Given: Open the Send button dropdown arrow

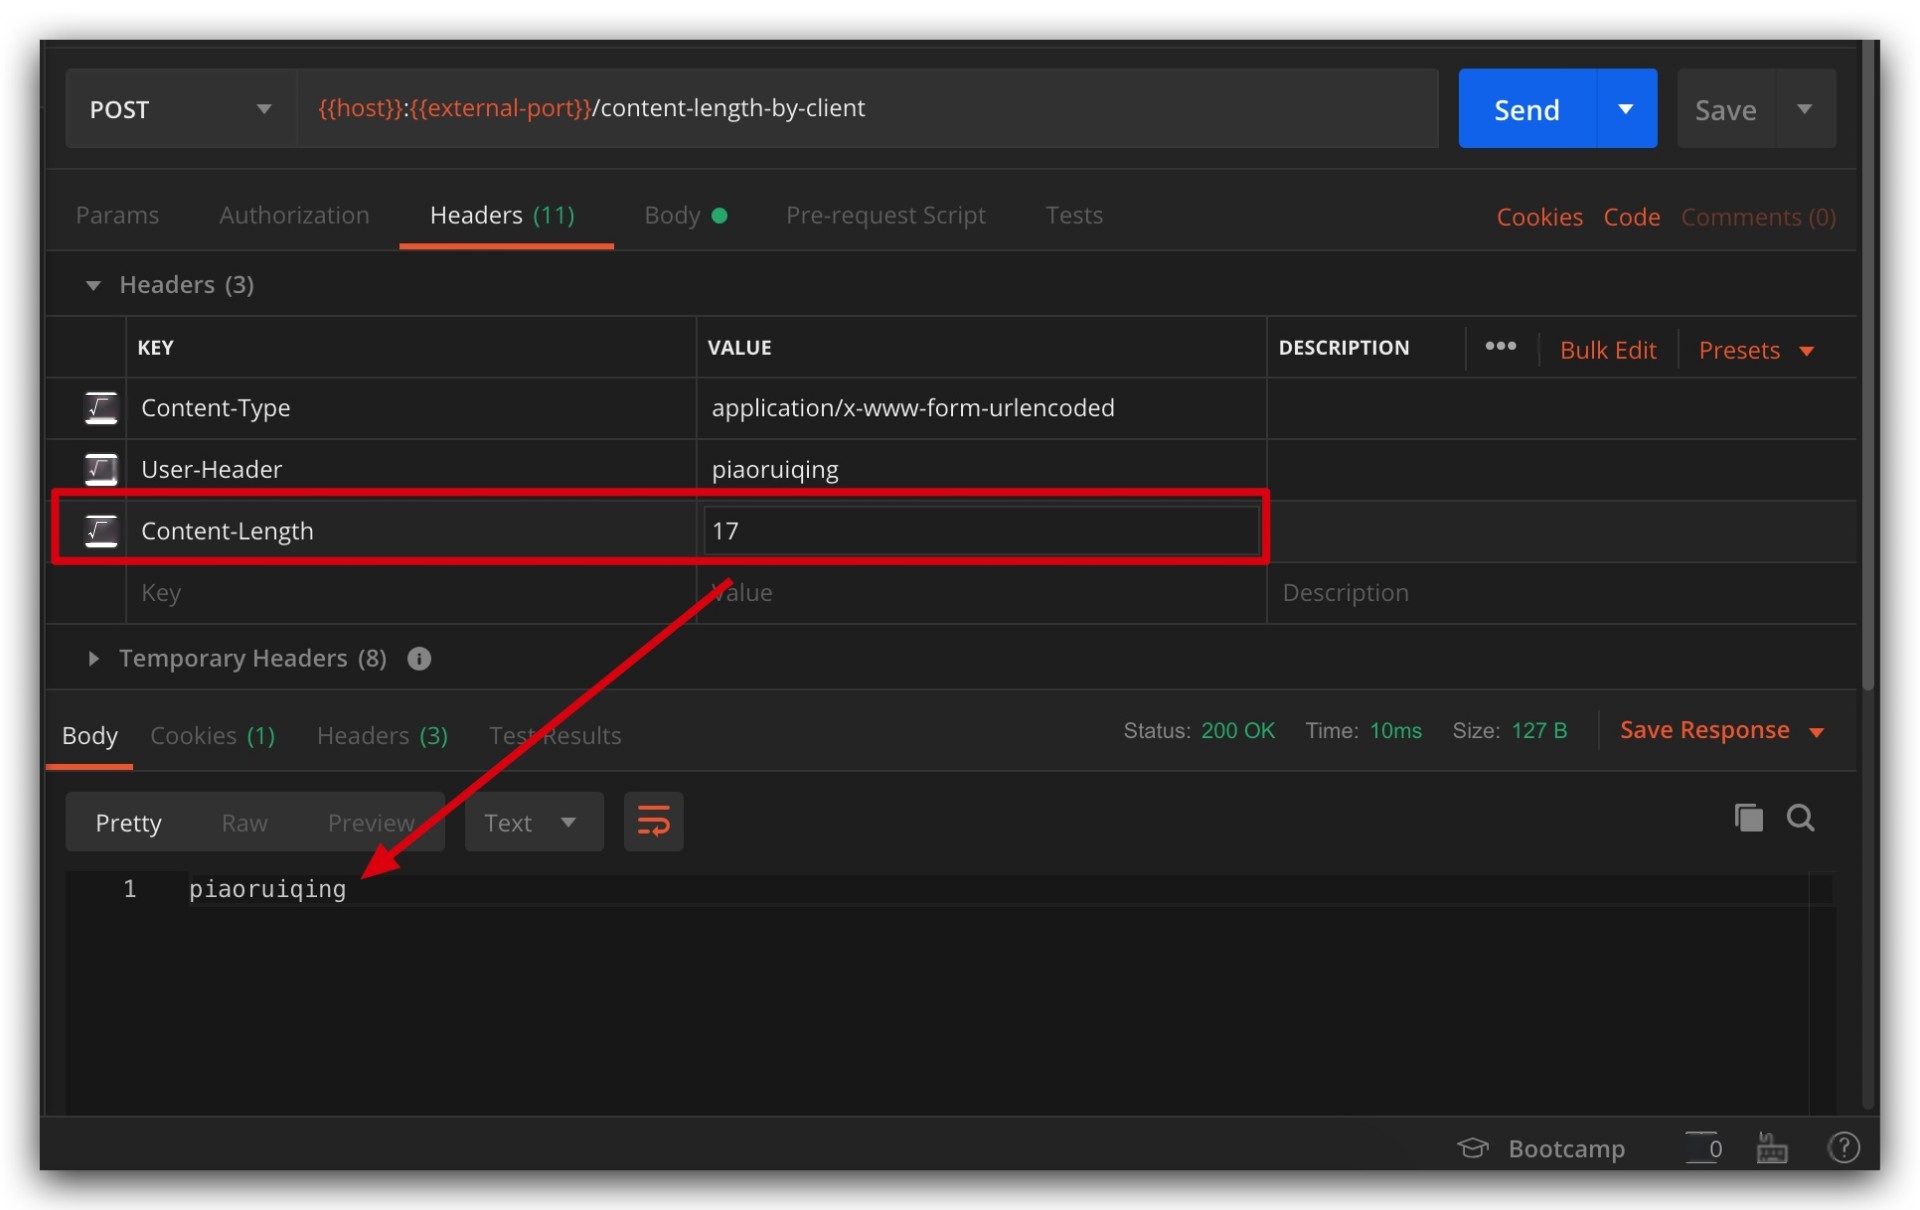Looking at the screenshot, I should [1626, 109].
